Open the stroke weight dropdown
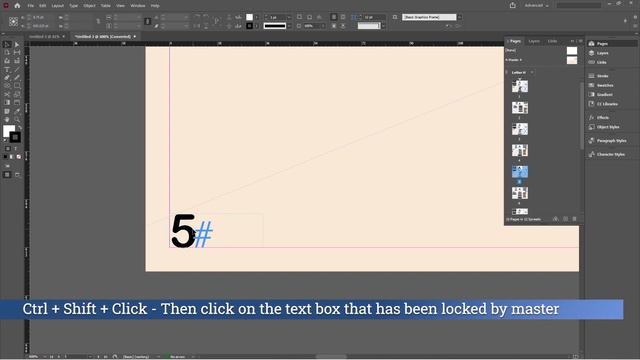 (x=289, y=17)
